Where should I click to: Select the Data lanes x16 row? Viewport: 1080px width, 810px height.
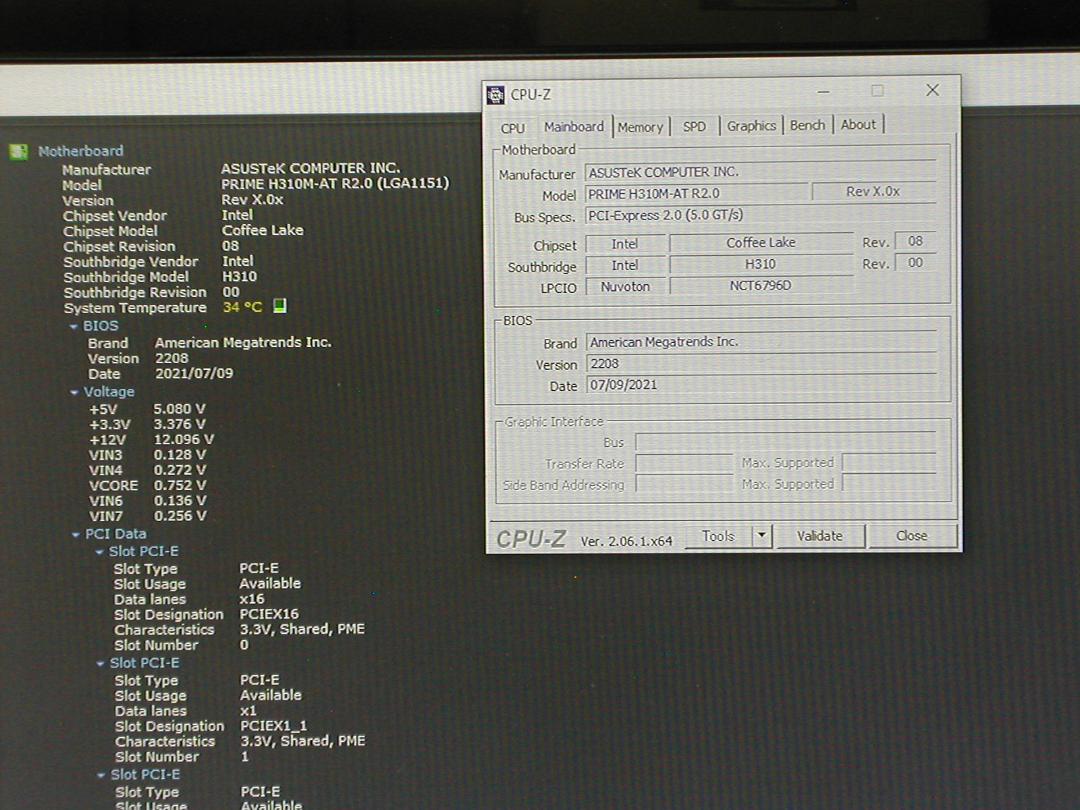point(189,599)
